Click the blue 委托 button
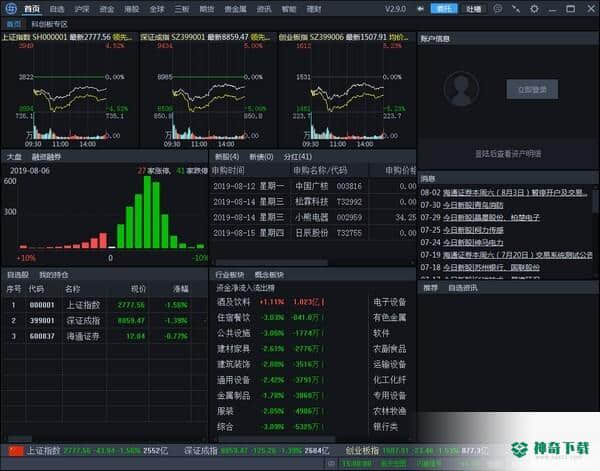This screenshot has height=471, width=600. click(444, 8)
